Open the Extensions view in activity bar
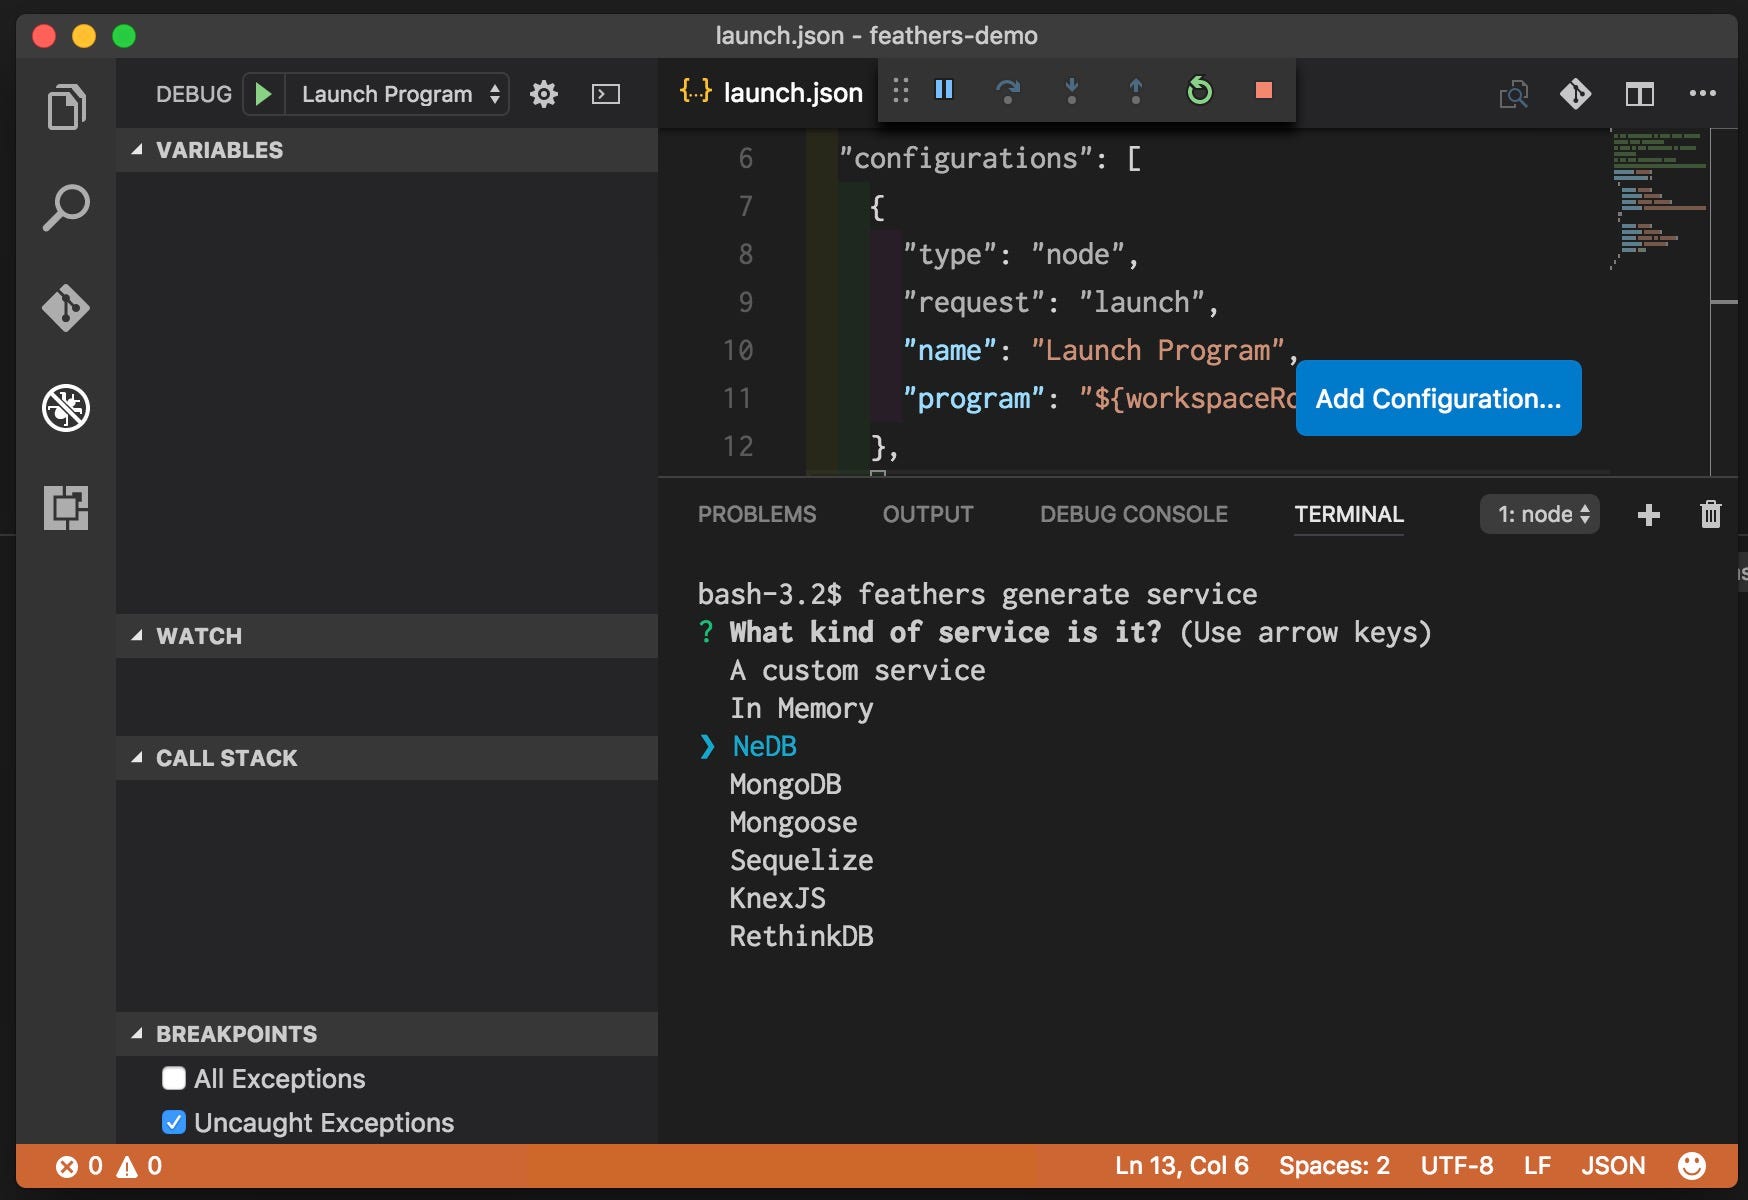The height and width of the screenshot is (1200, 1748). 66,508
